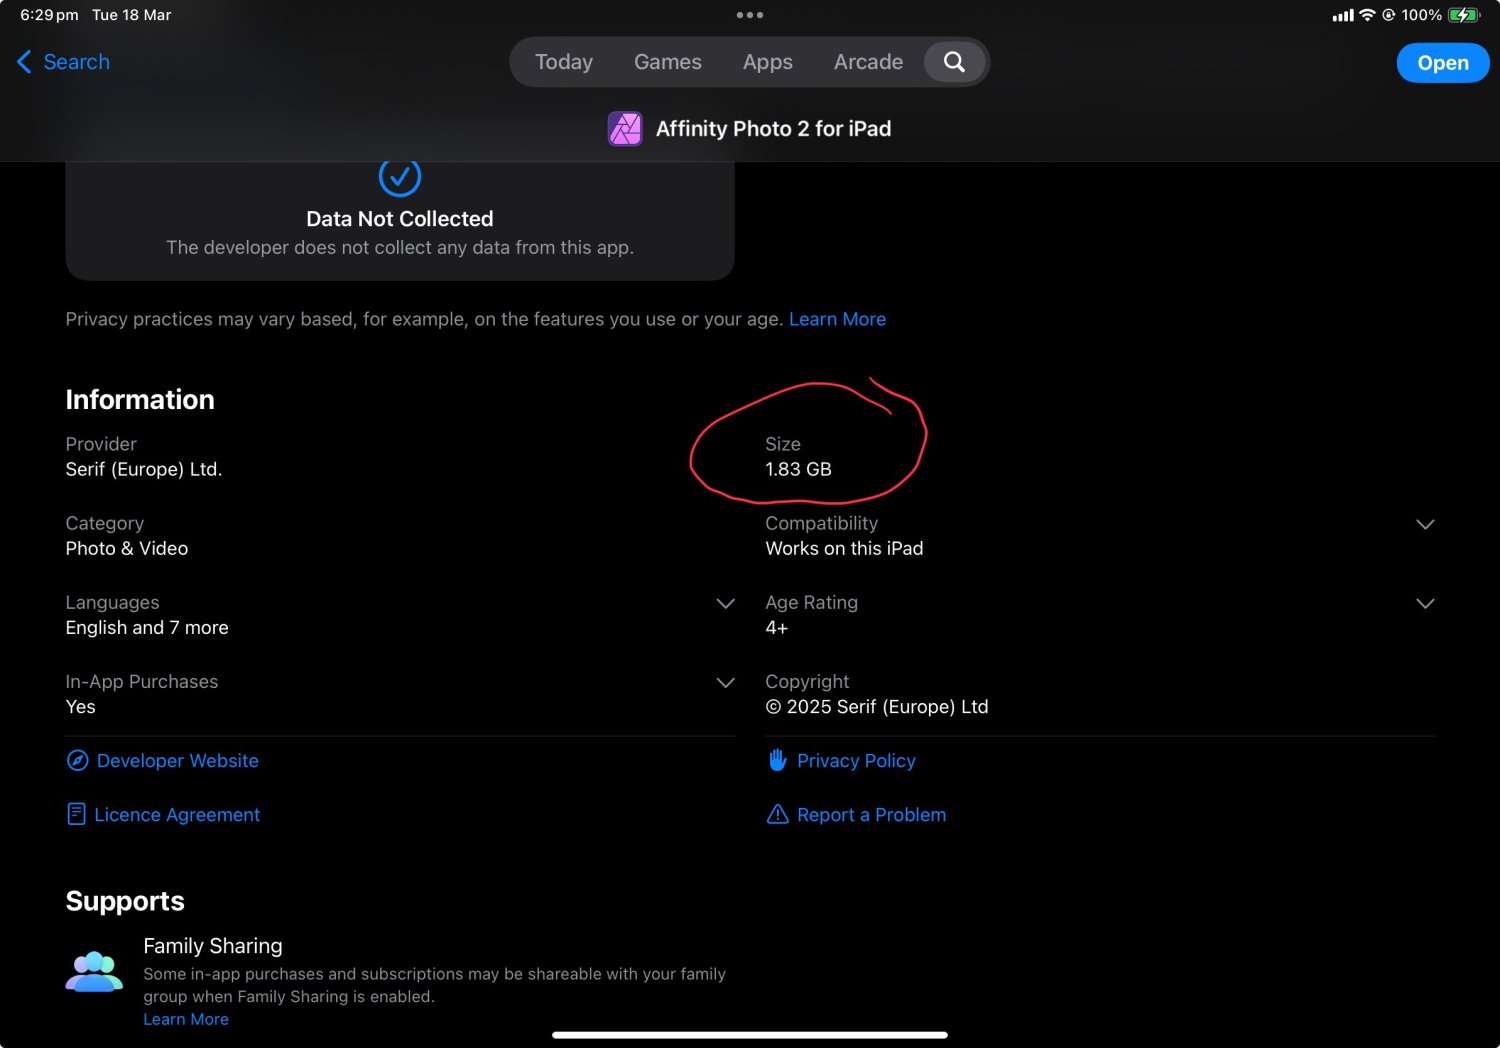Click the Licence Agreement document icon
The image size is (1500, 1048).
[75, 813]
